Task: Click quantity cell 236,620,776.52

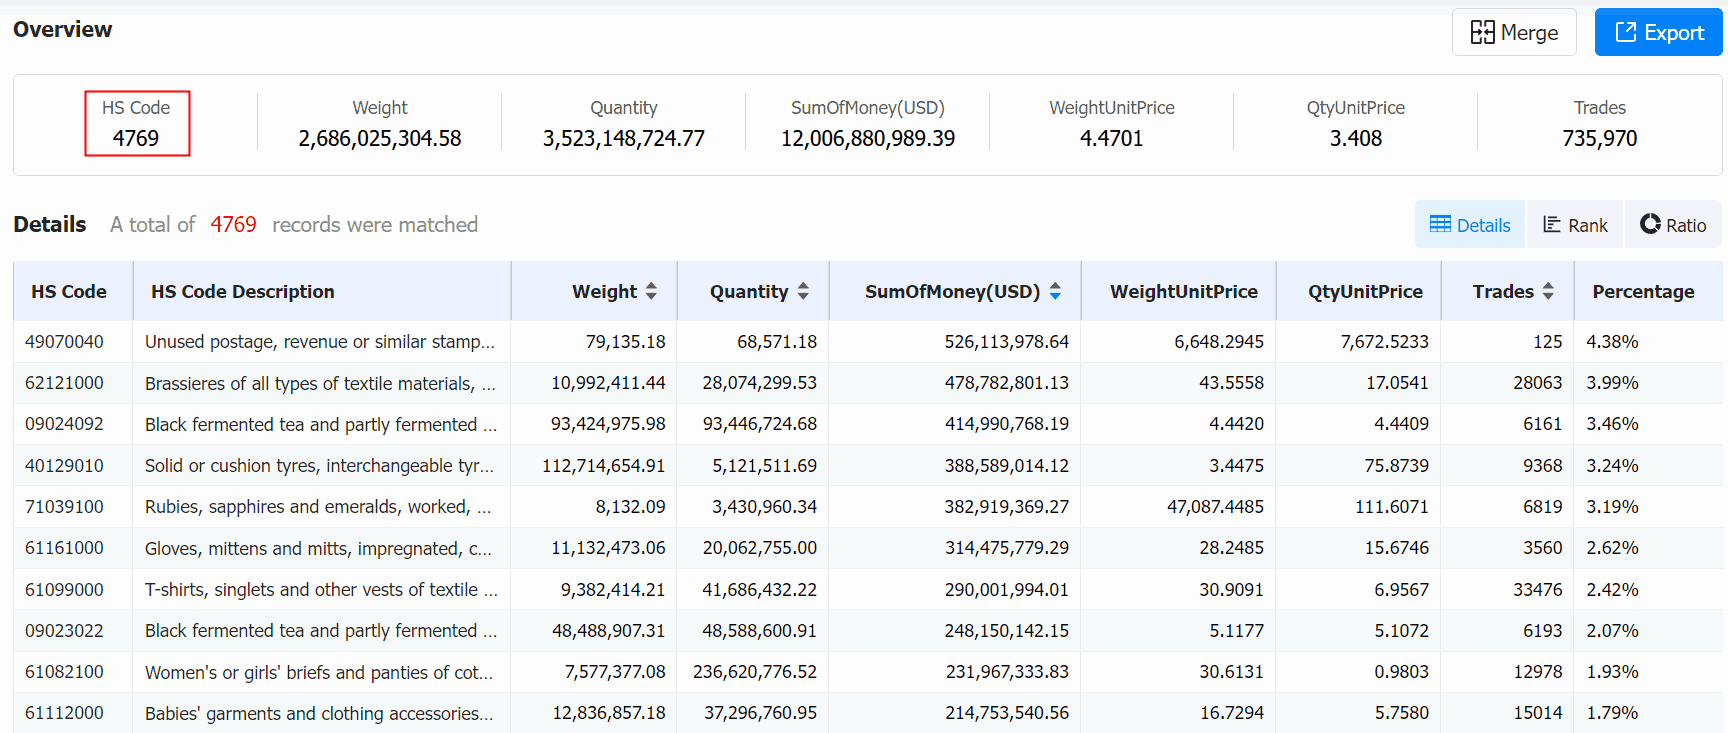Action: pyautogui.click(x=755, y=672)
